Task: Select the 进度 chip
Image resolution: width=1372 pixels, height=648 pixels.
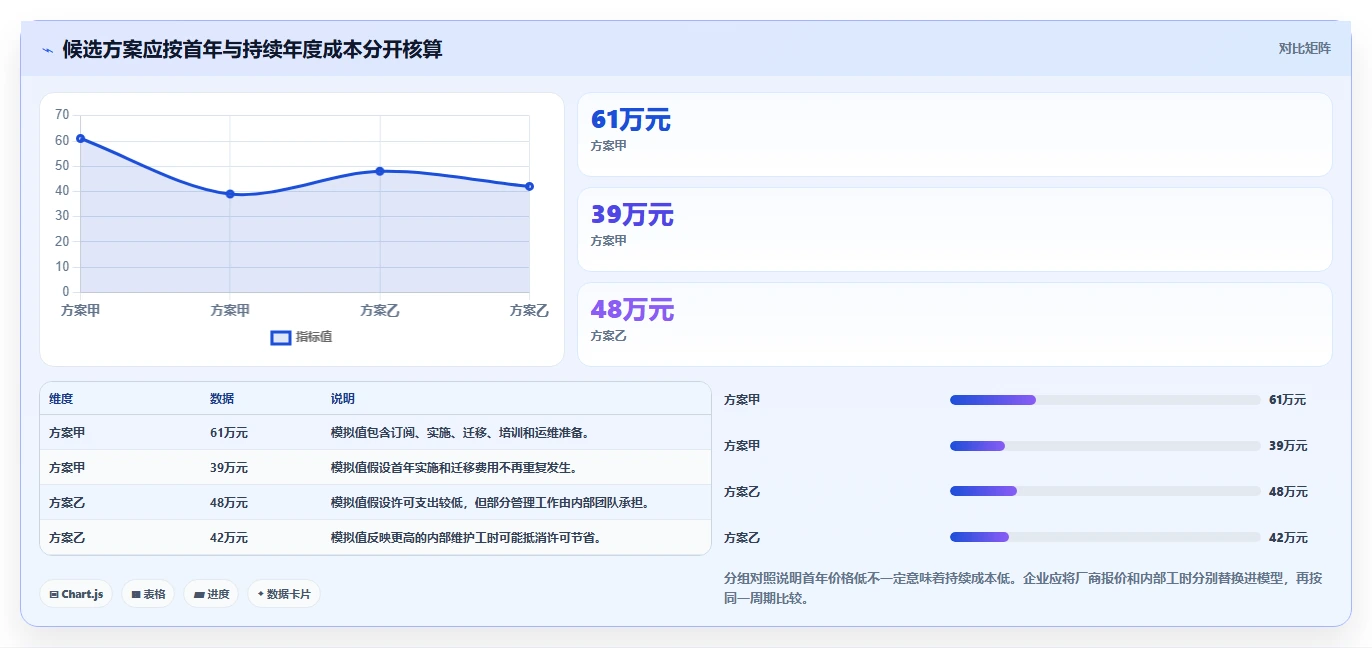Action: click(211, 594)
